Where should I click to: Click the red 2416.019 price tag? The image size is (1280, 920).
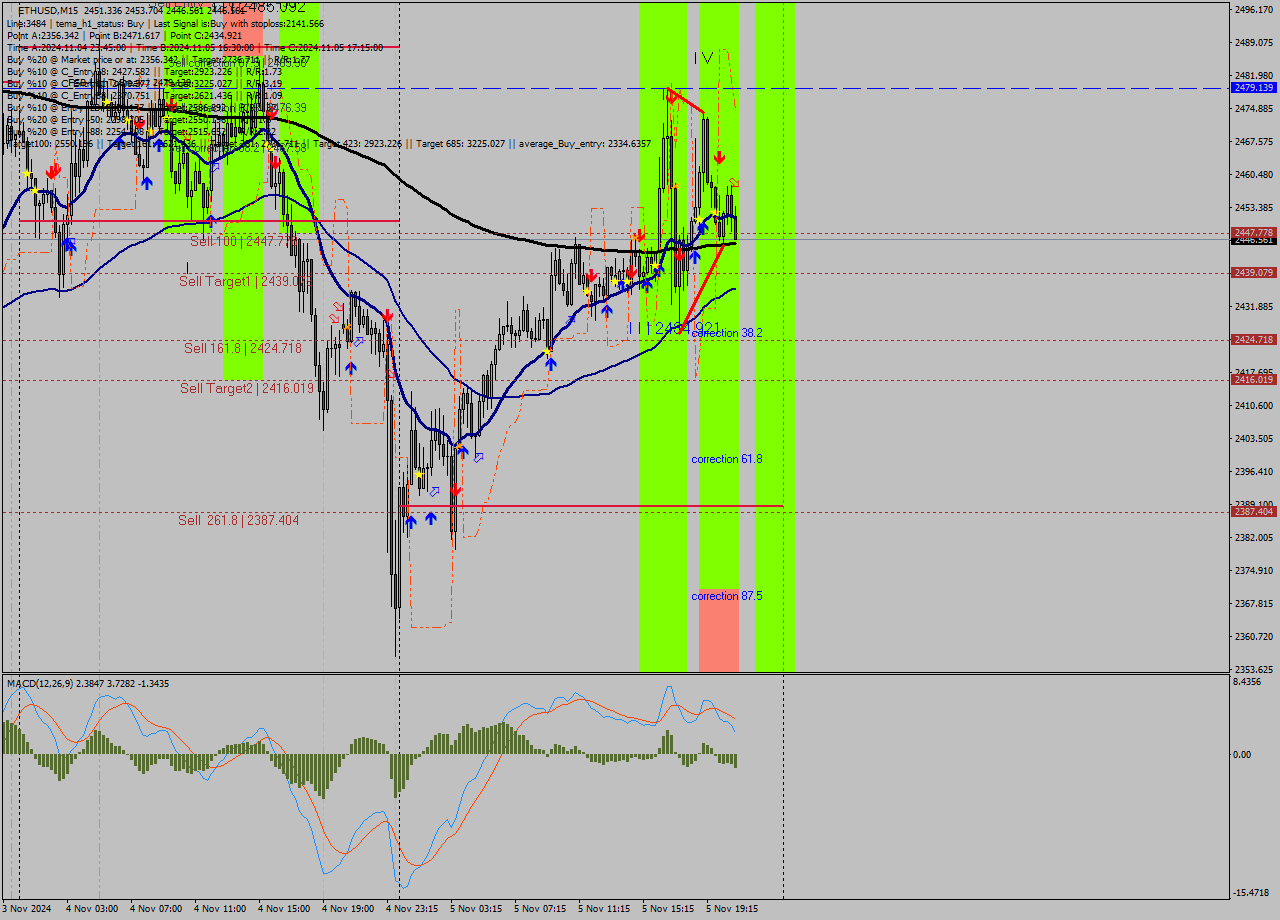(1254, 380)
